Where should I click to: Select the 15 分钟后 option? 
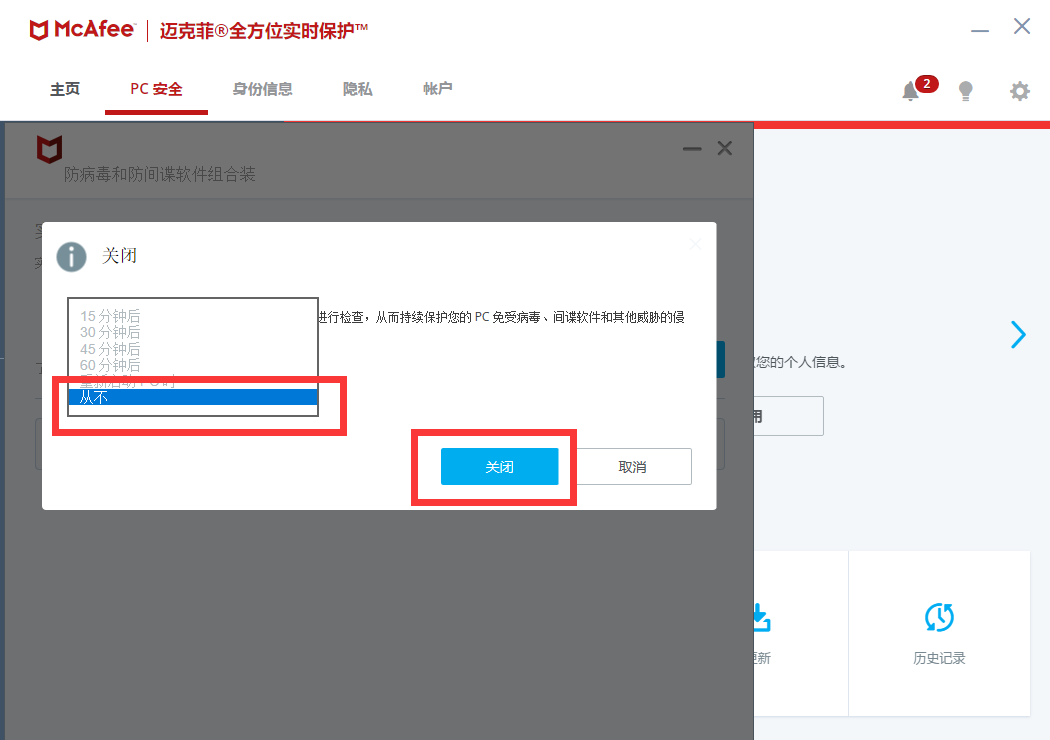[193, 316]
